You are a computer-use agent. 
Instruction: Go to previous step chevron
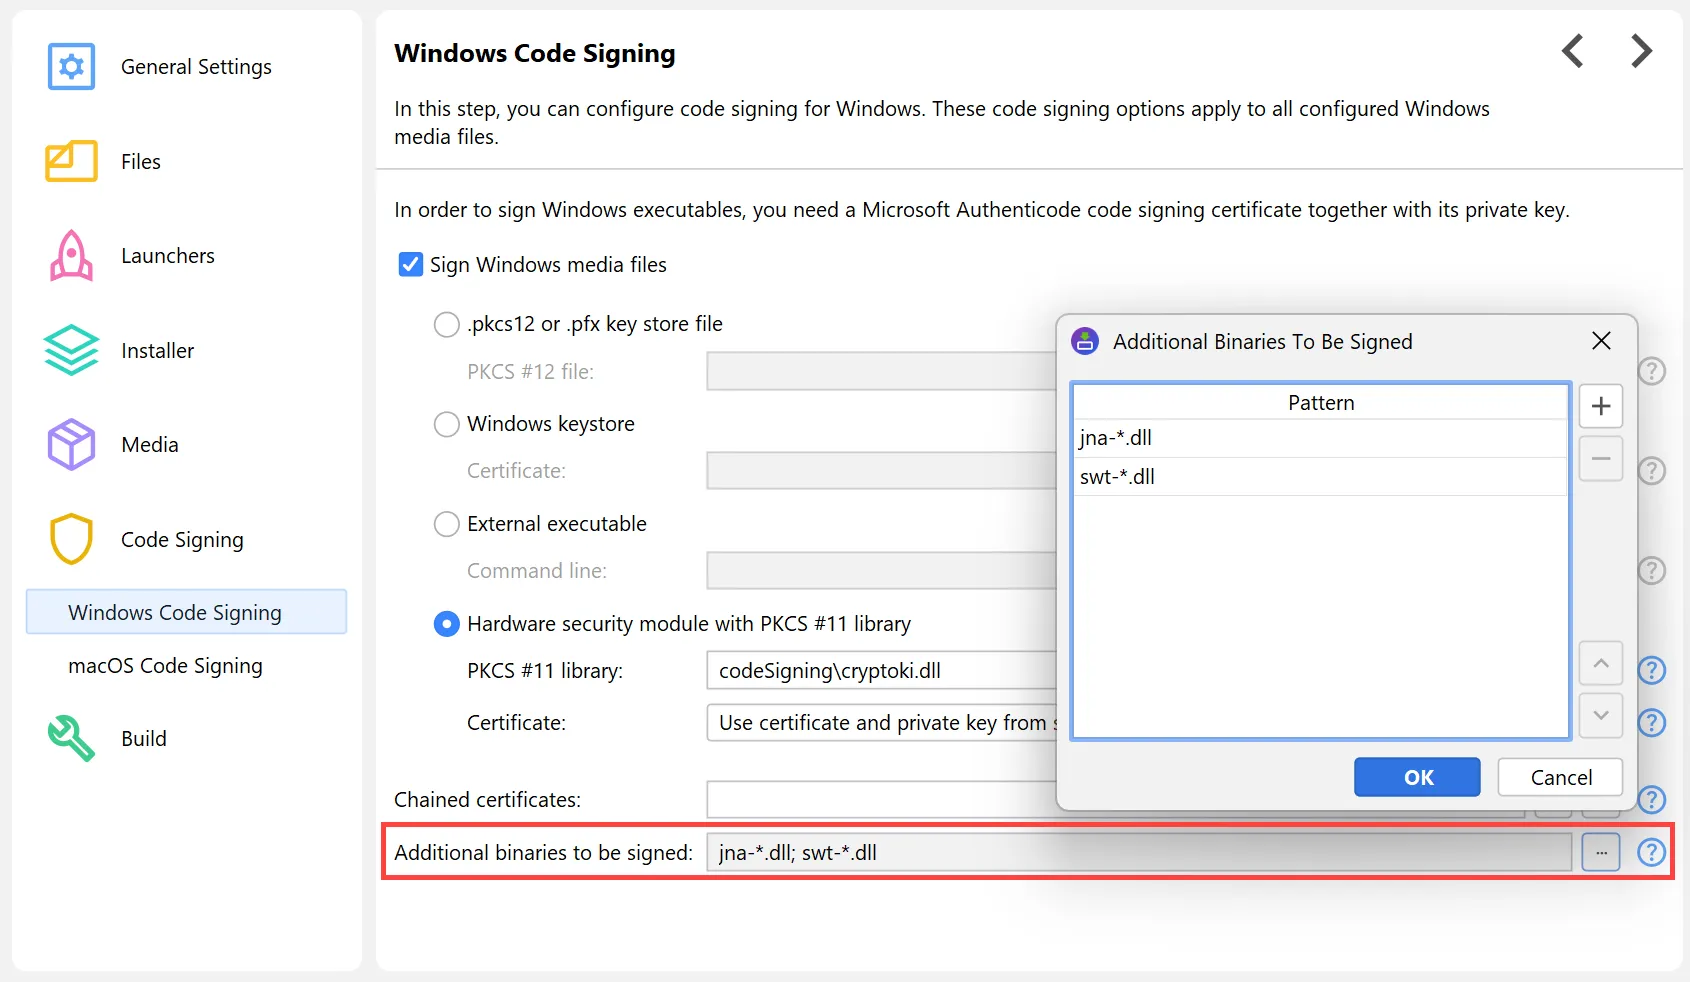(1573, 51)
